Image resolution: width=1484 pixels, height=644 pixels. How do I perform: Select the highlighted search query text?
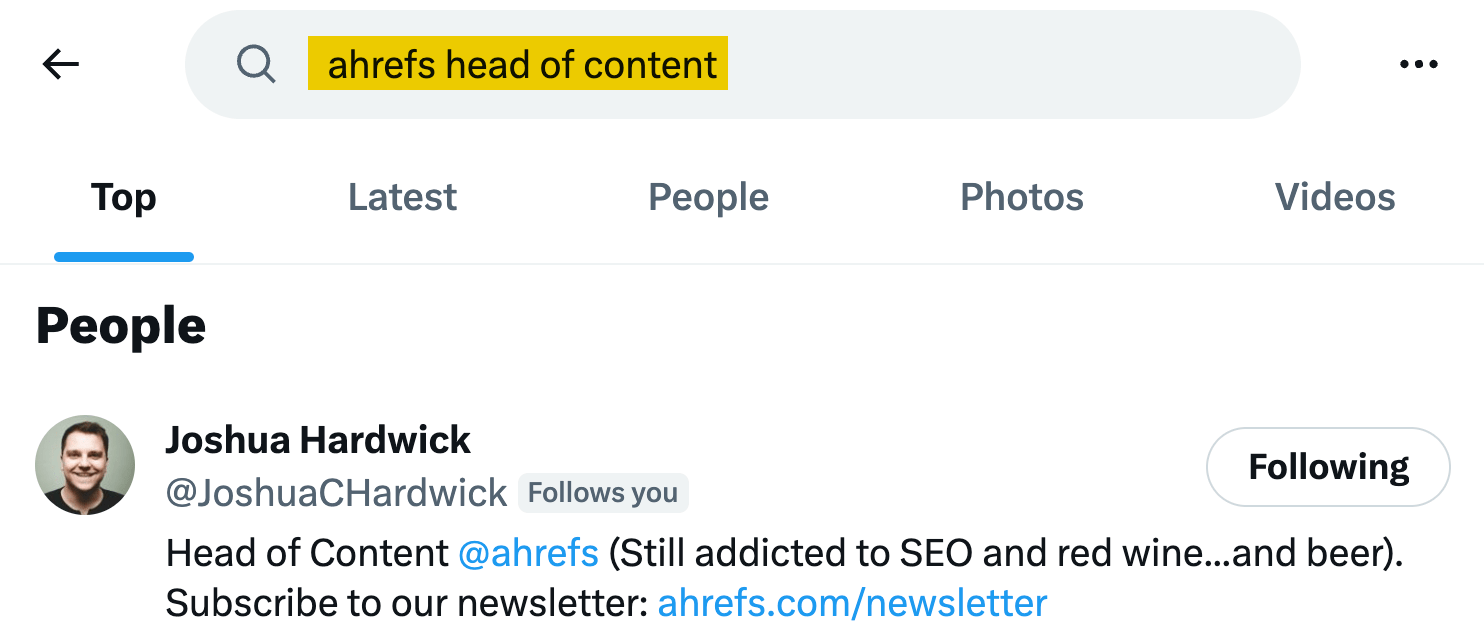517,63
